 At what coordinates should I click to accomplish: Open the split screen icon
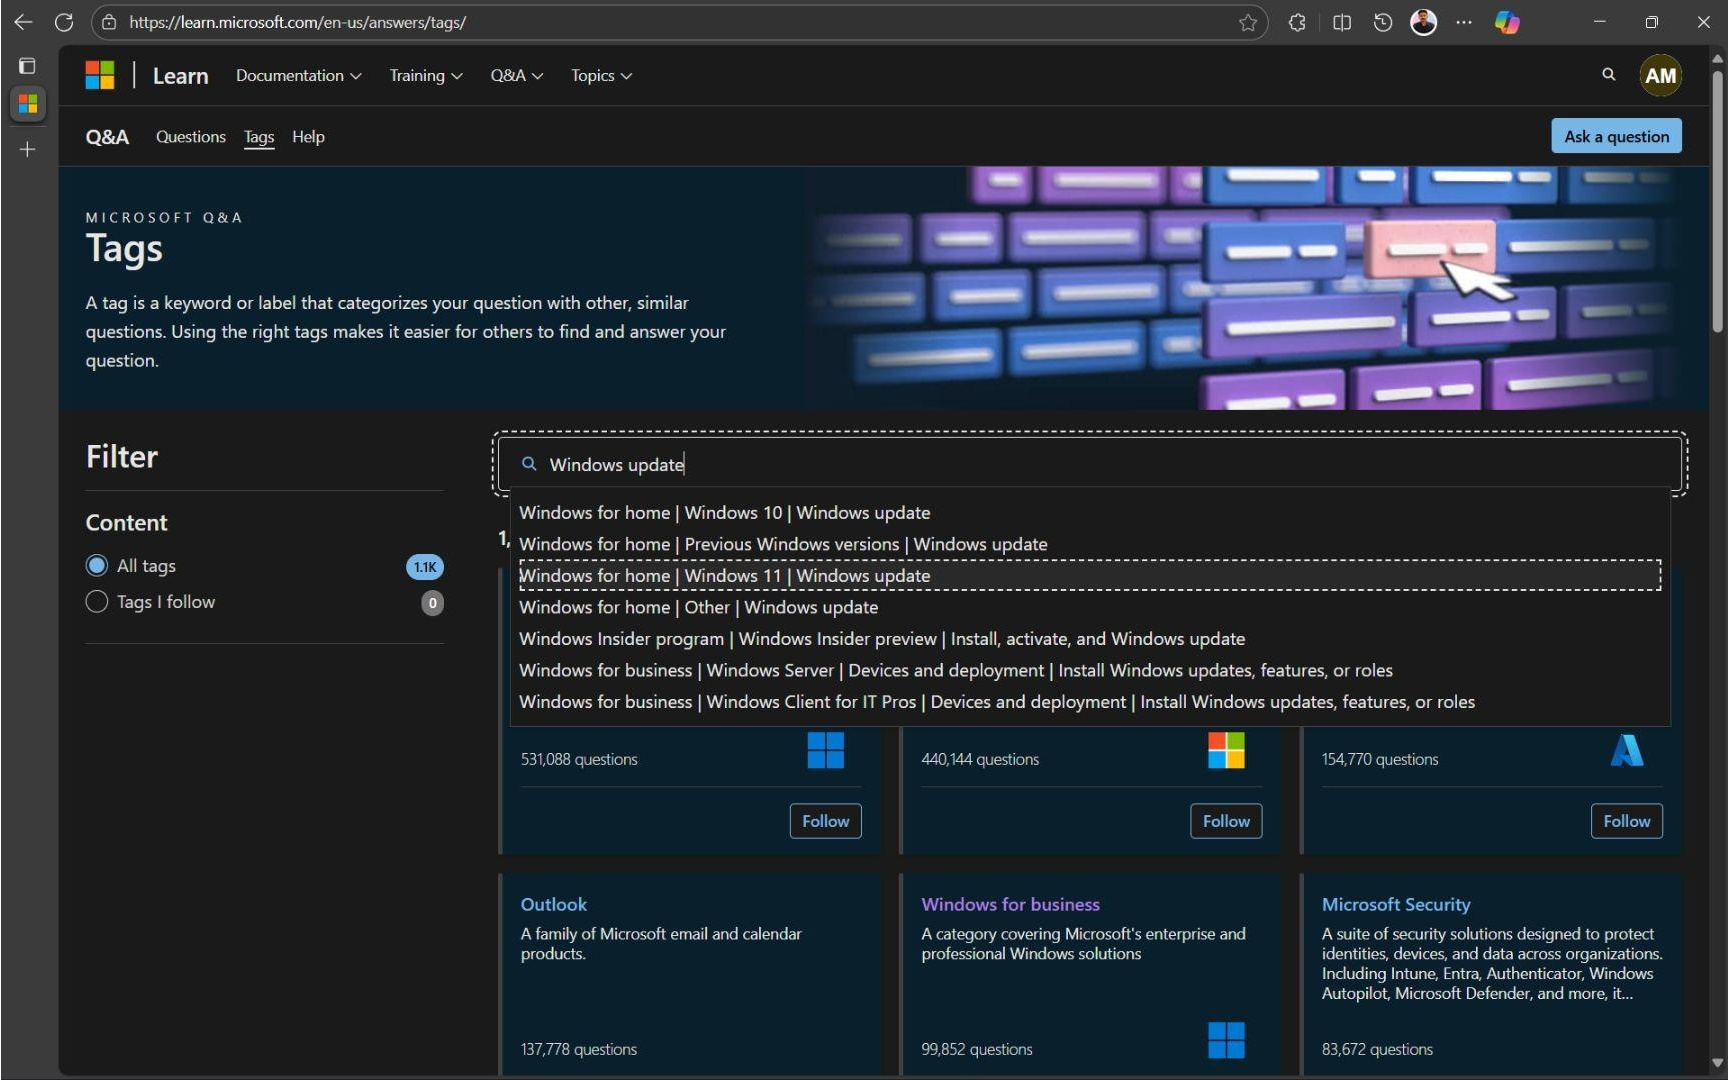1342,22
